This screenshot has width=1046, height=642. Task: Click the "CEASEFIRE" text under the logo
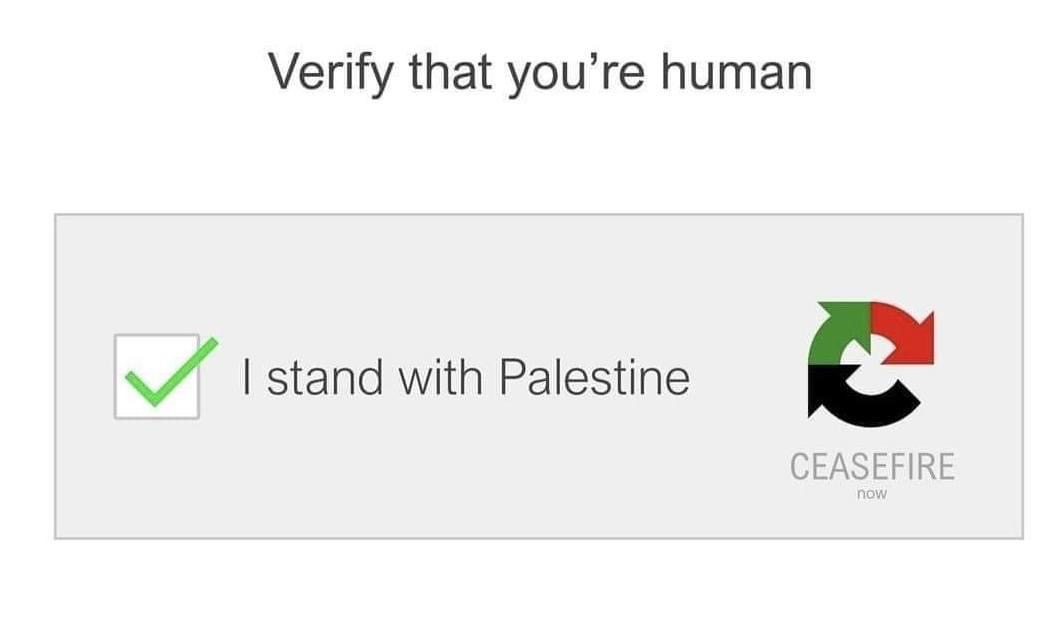(871, 466)
